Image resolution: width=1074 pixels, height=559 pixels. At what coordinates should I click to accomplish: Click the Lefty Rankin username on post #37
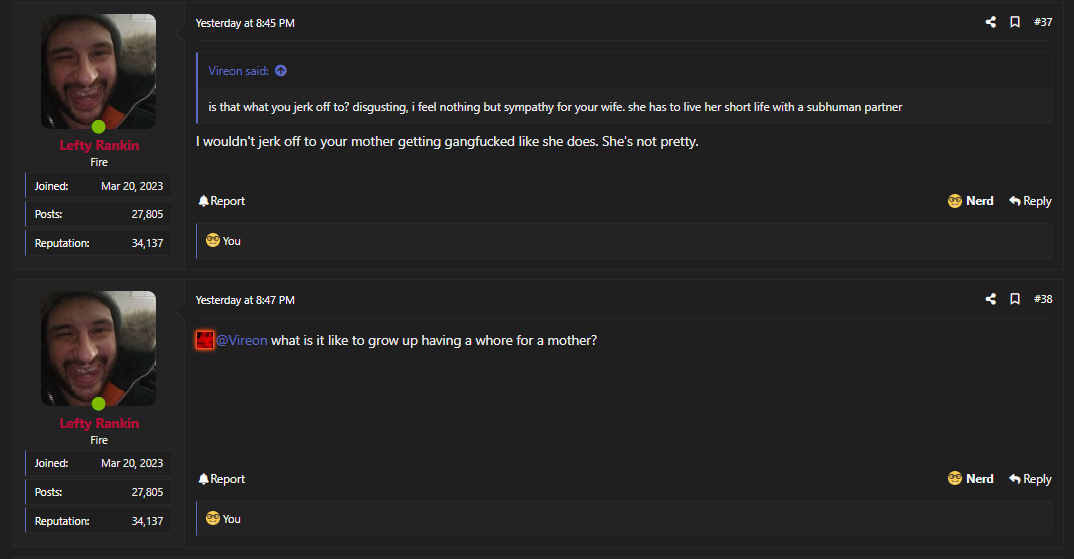[x=99, y=145]
